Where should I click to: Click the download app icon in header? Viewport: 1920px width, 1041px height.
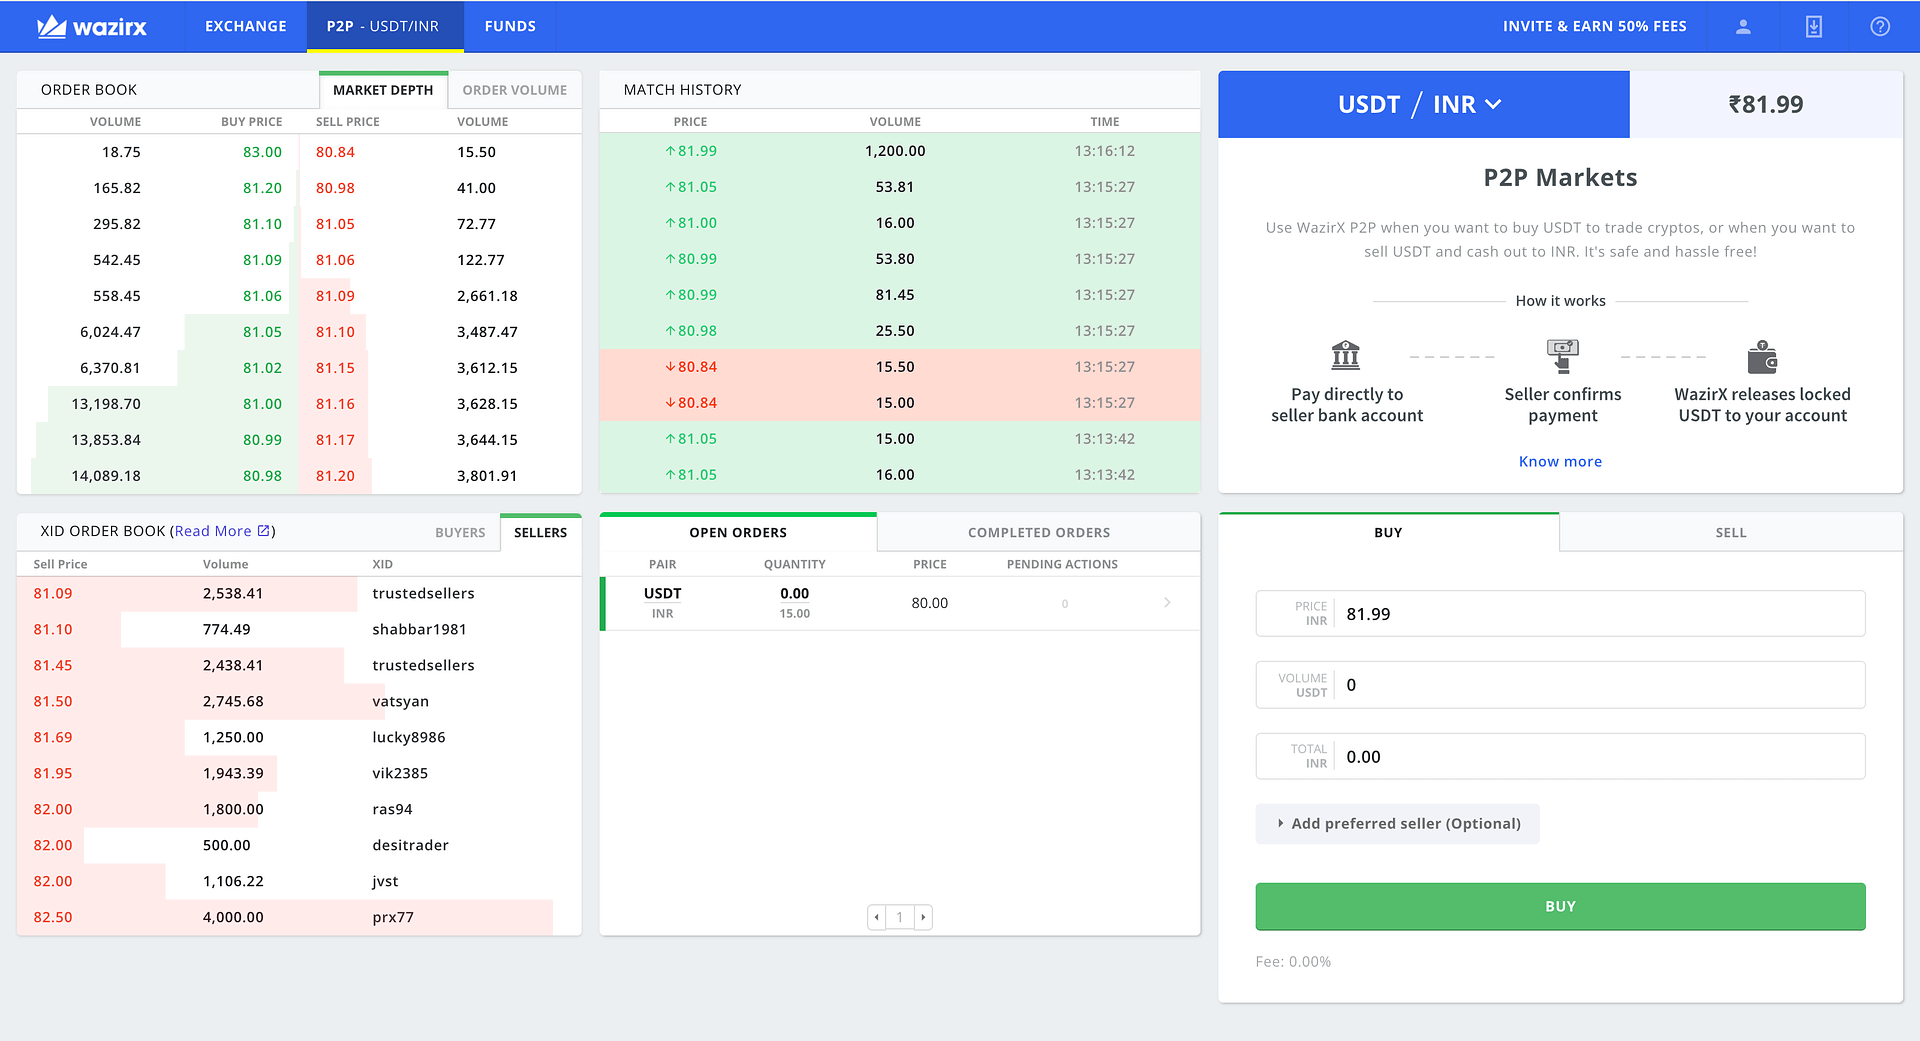[1813, 27]
